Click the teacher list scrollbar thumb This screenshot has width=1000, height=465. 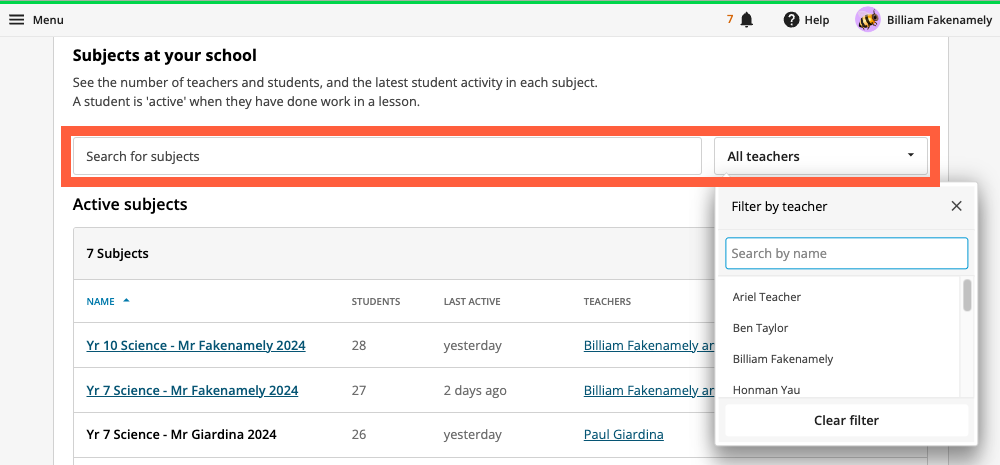coord(967,295)
